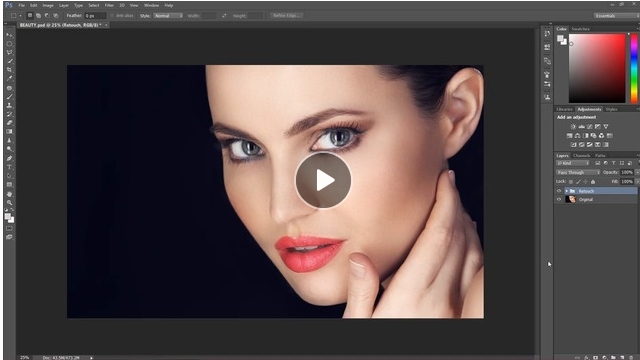Select the Dodge tool
This screenshot has width=640, height=360.
click(x=9, y=149)
